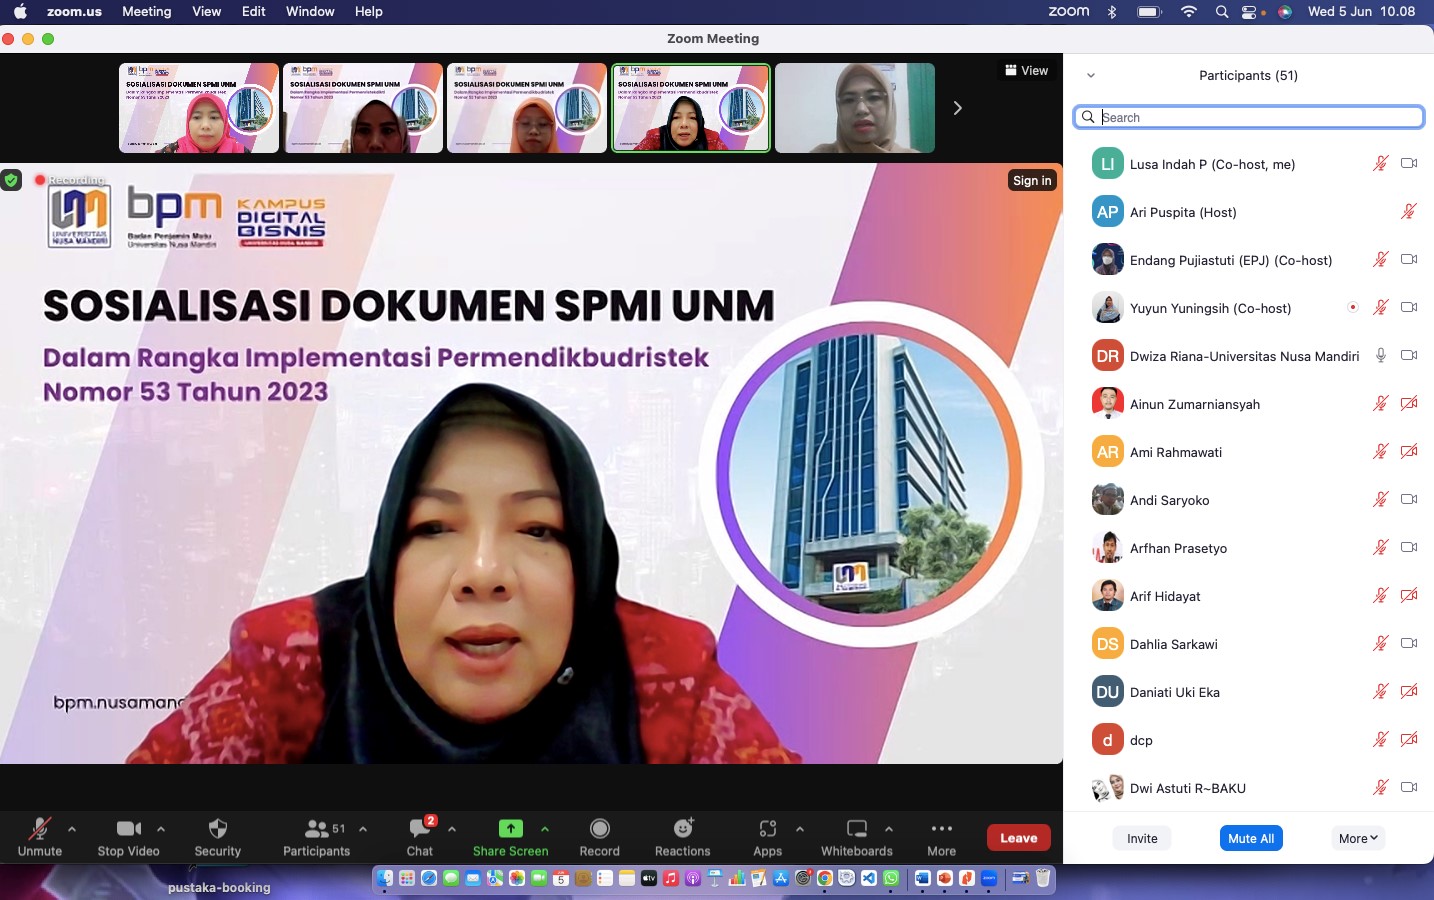Click the green Share Screen icon
Image resolution: width=1434 pixels, height=900 pixels.
510,828
